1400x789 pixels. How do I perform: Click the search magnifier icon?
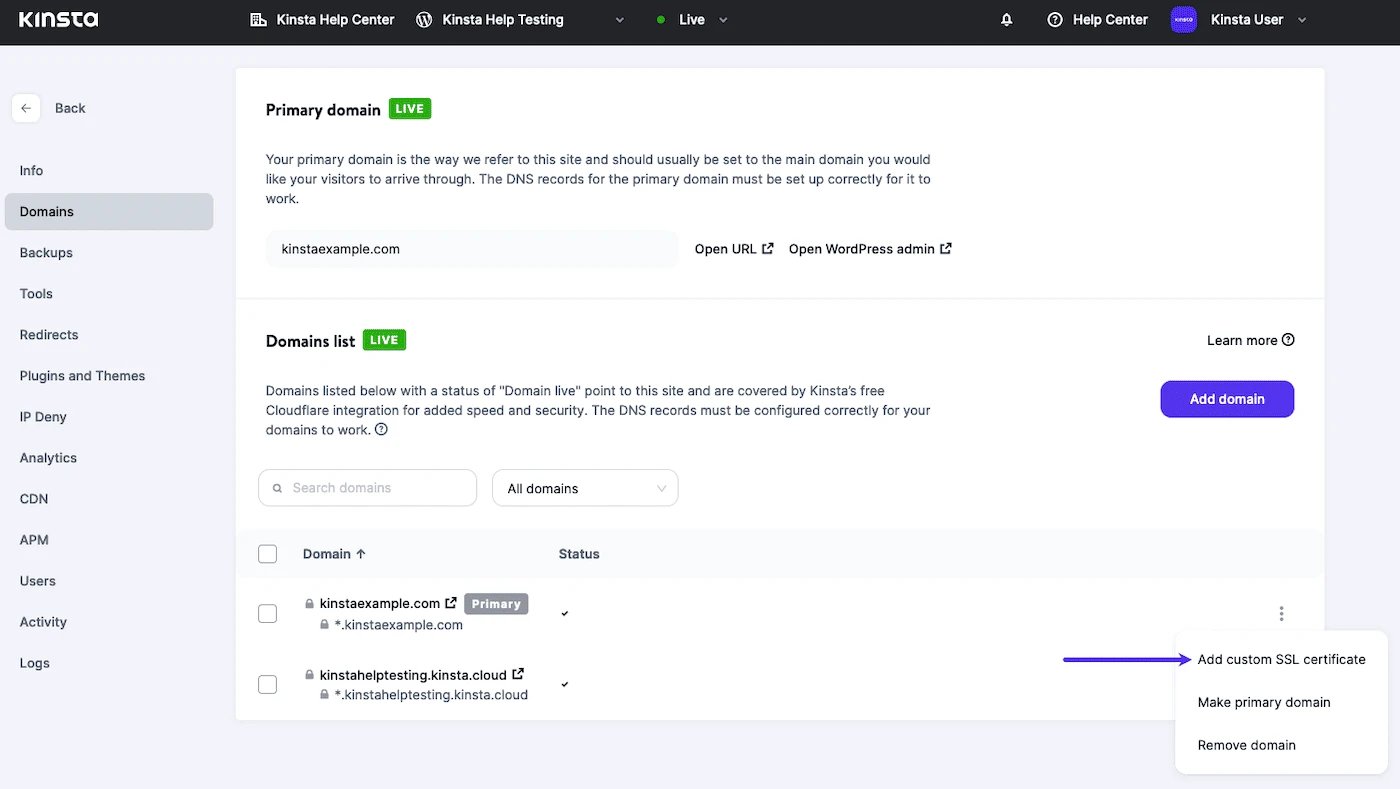(x=278, y=488)
